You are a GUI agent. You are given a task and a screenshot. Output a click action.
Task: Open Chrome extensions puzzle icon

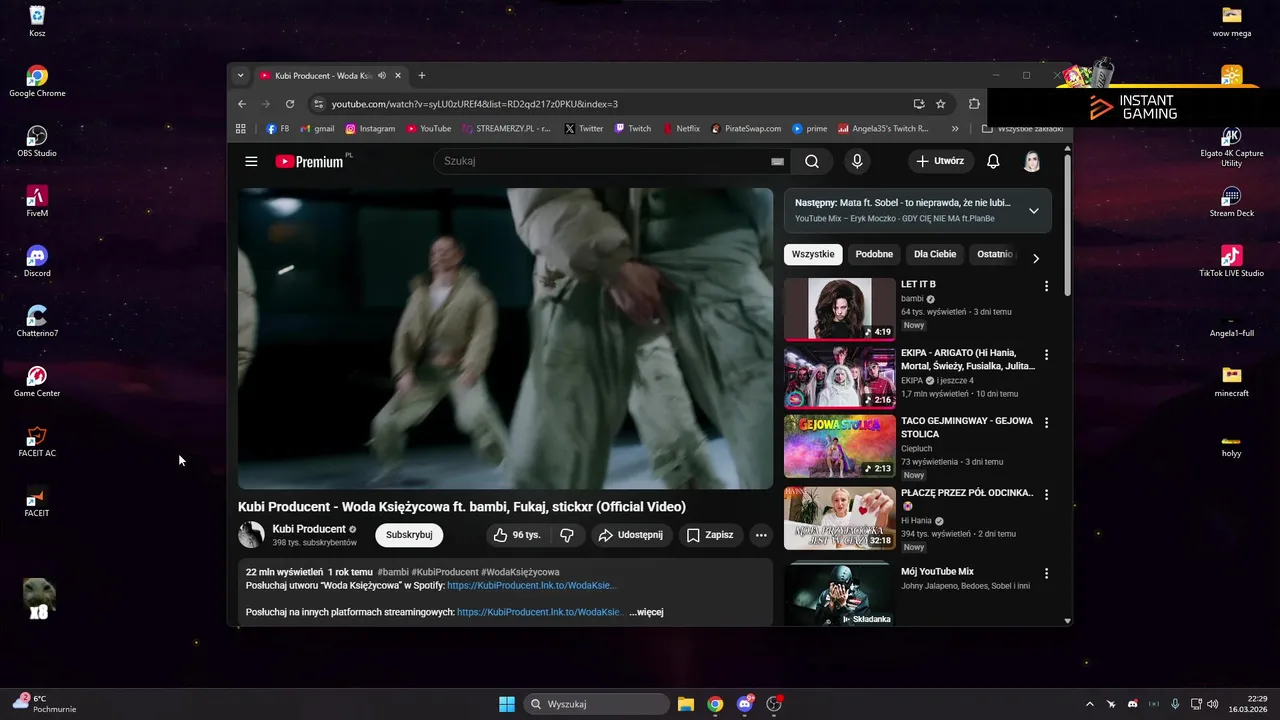pyautogui.click(x=974, y=104)
